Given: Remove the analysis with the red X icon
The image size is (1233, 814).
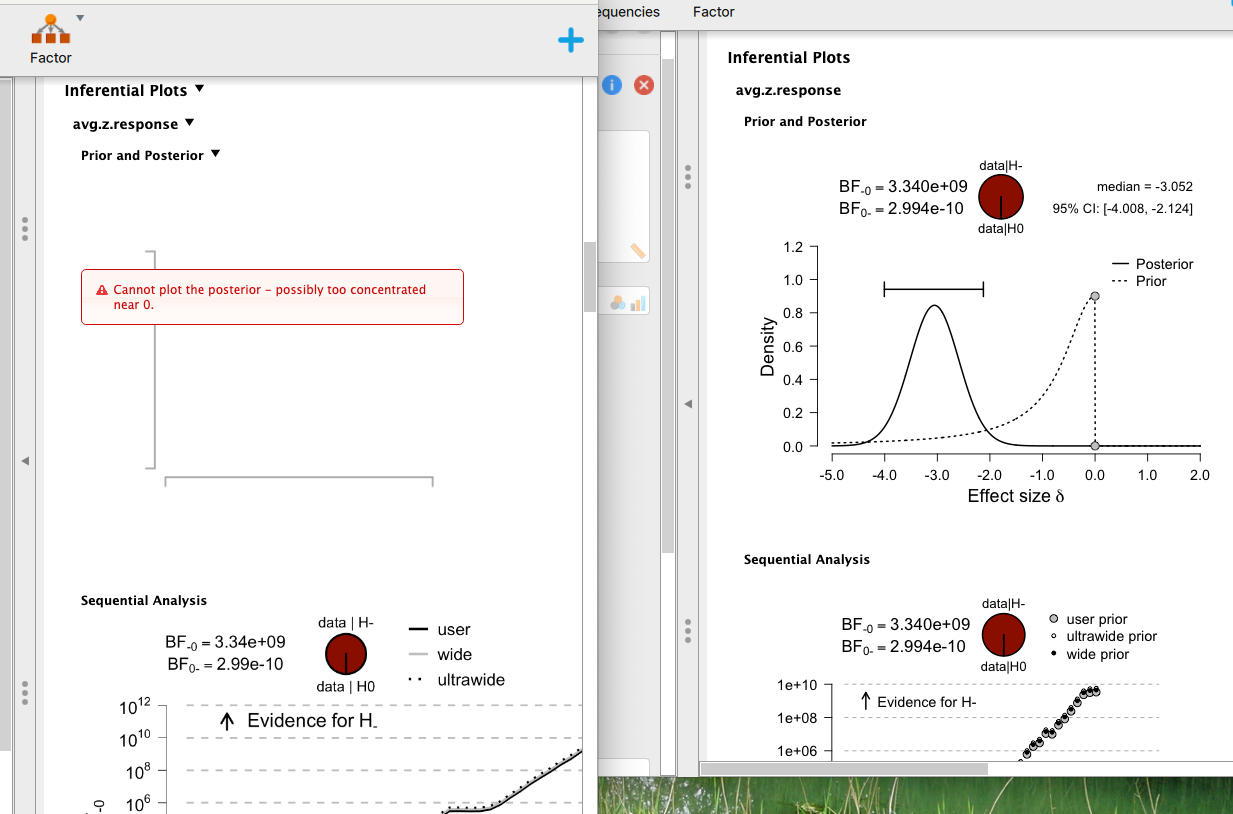Looking at the screenshot, I should (643, 85).
